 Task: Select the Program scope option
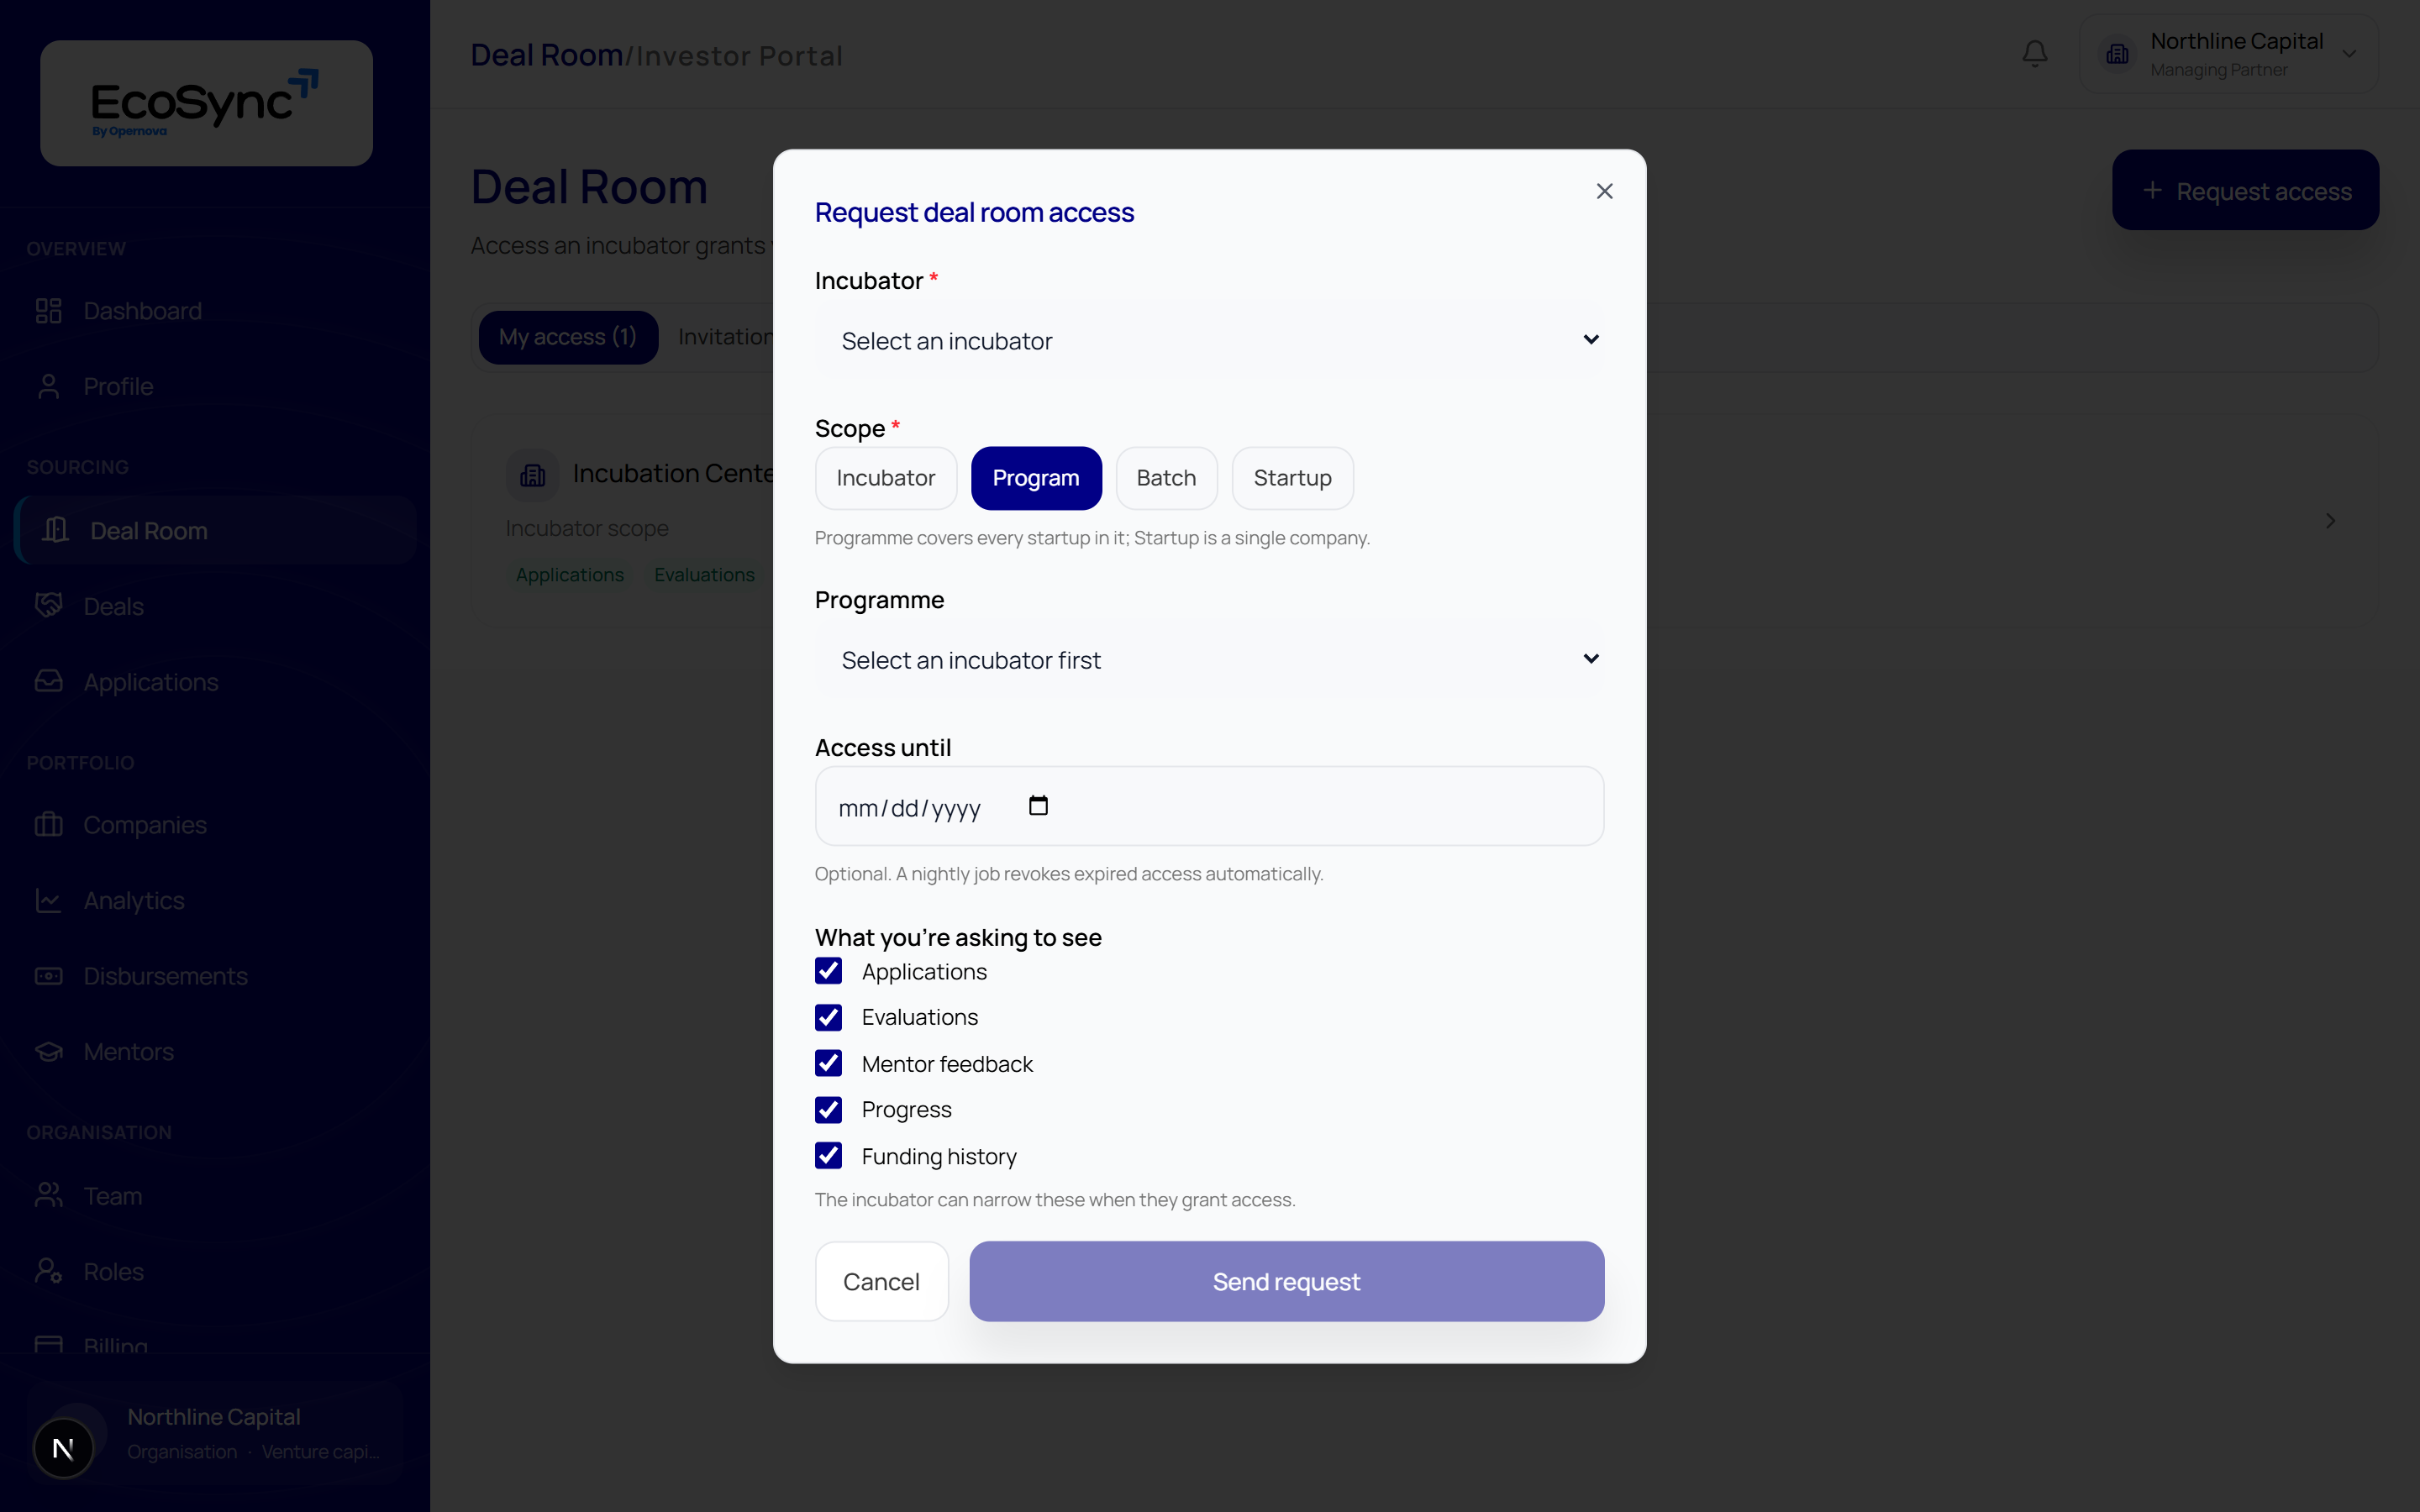click(1035, 478)
